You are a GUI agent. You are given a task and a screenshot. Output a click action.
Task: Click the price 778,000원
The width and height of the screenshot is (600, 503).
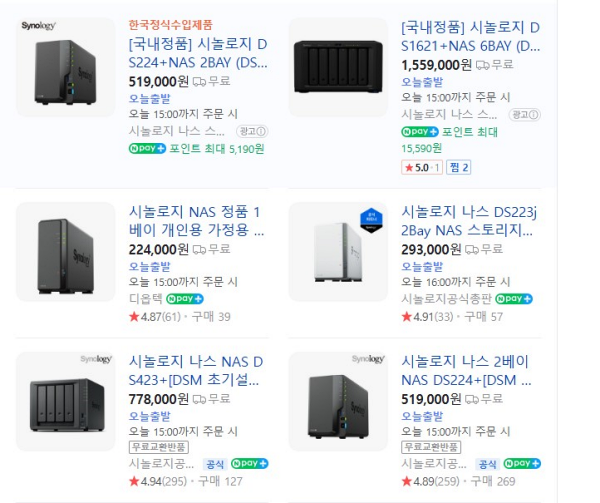159,399
